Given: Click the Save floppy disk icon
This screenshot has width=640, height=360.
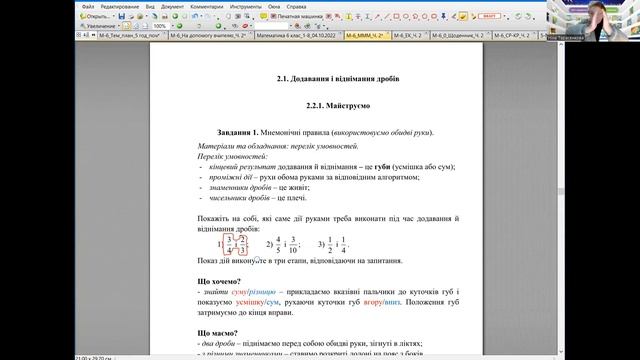Looking at the screenshot, I should [x=122, y=16].
